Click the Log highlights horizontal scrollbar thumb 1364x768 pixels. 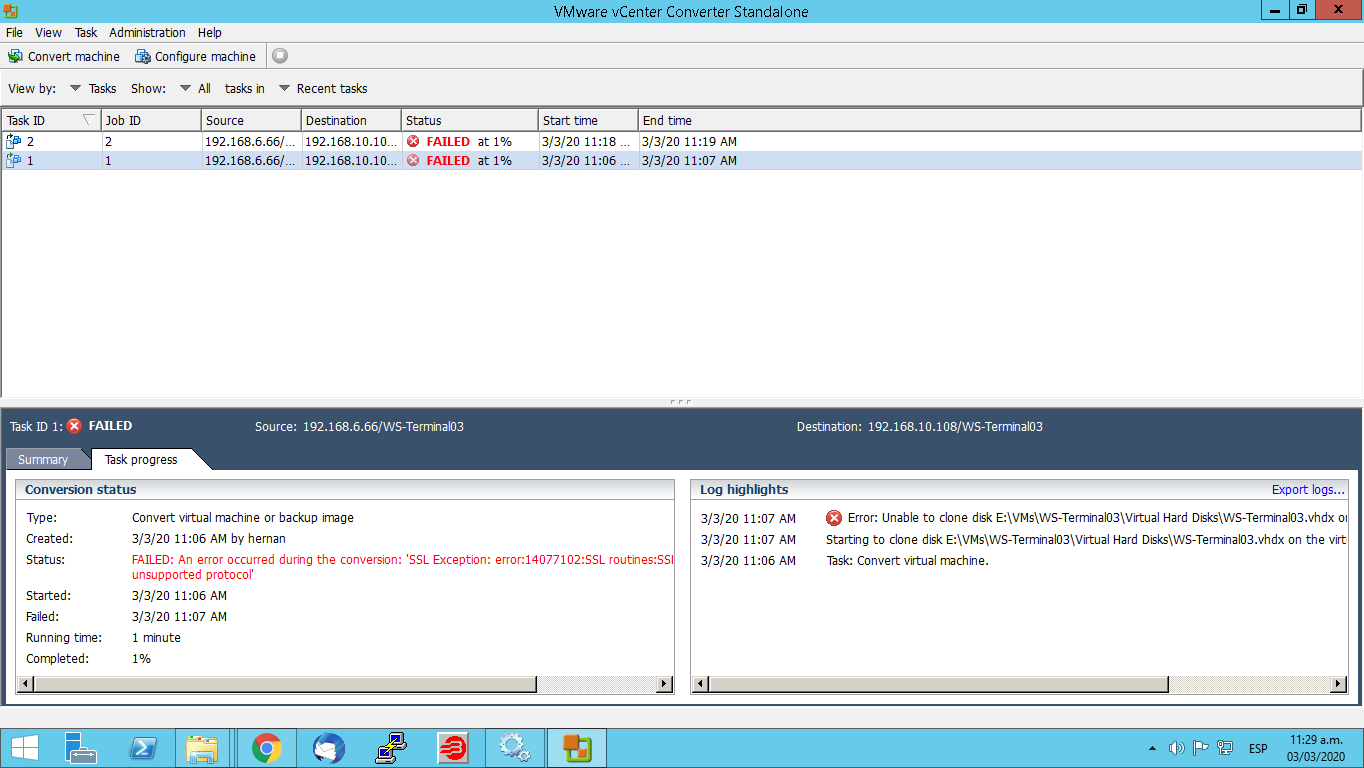pyautogui.click(x=939, y=684)
